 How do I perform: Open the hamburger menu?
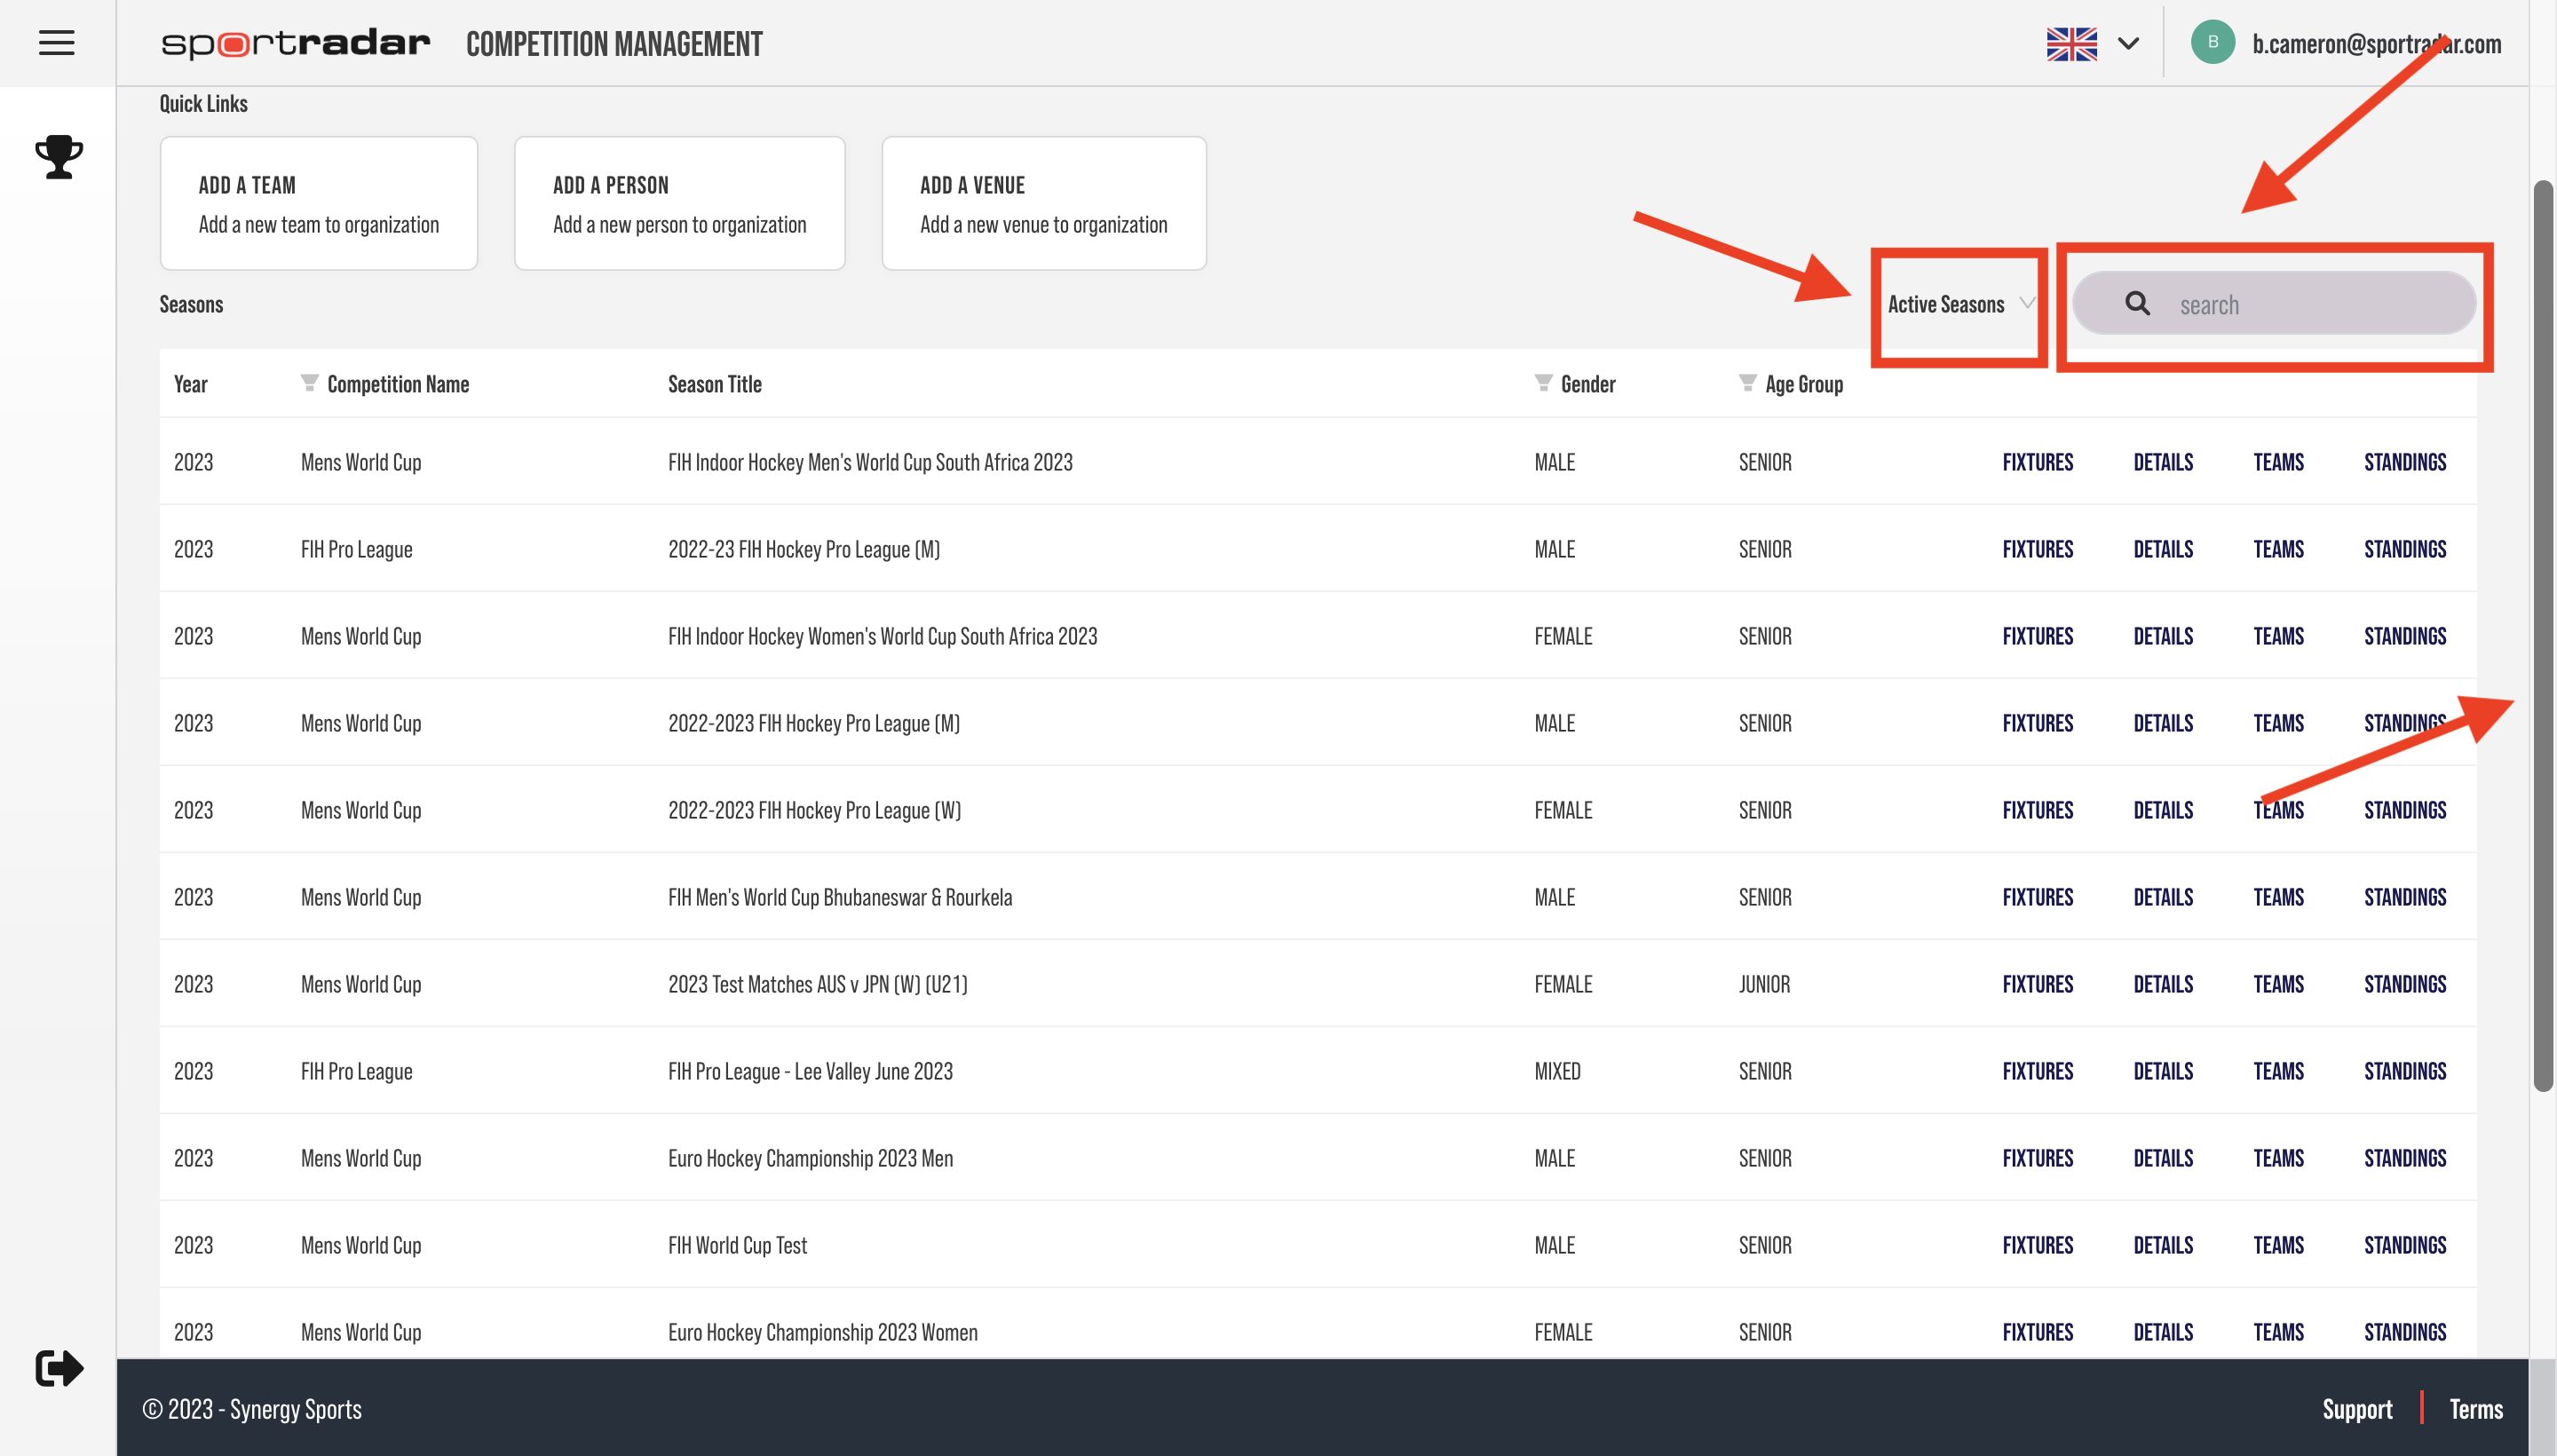[57, 43]
